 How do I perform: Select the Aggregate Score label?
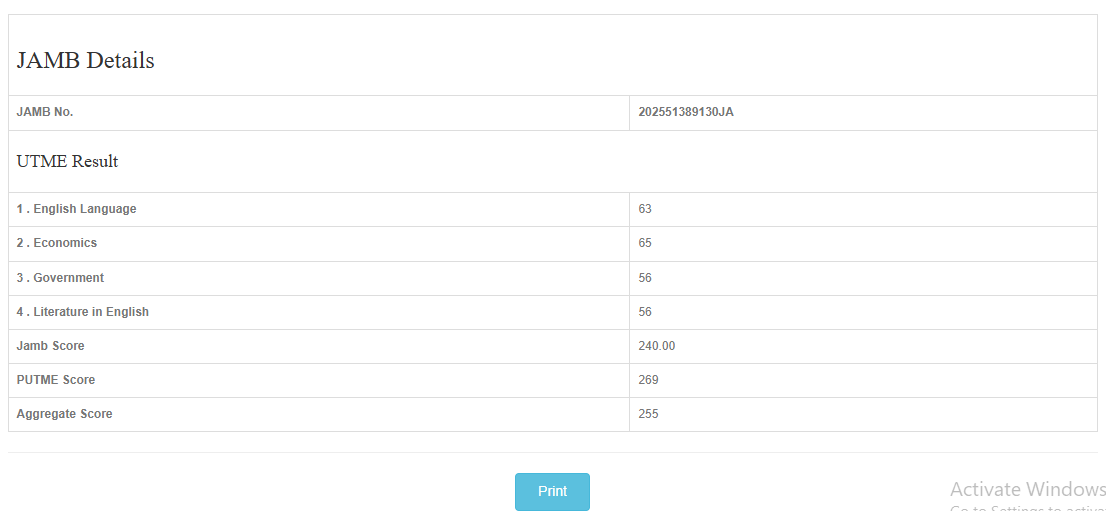(65, 414)
